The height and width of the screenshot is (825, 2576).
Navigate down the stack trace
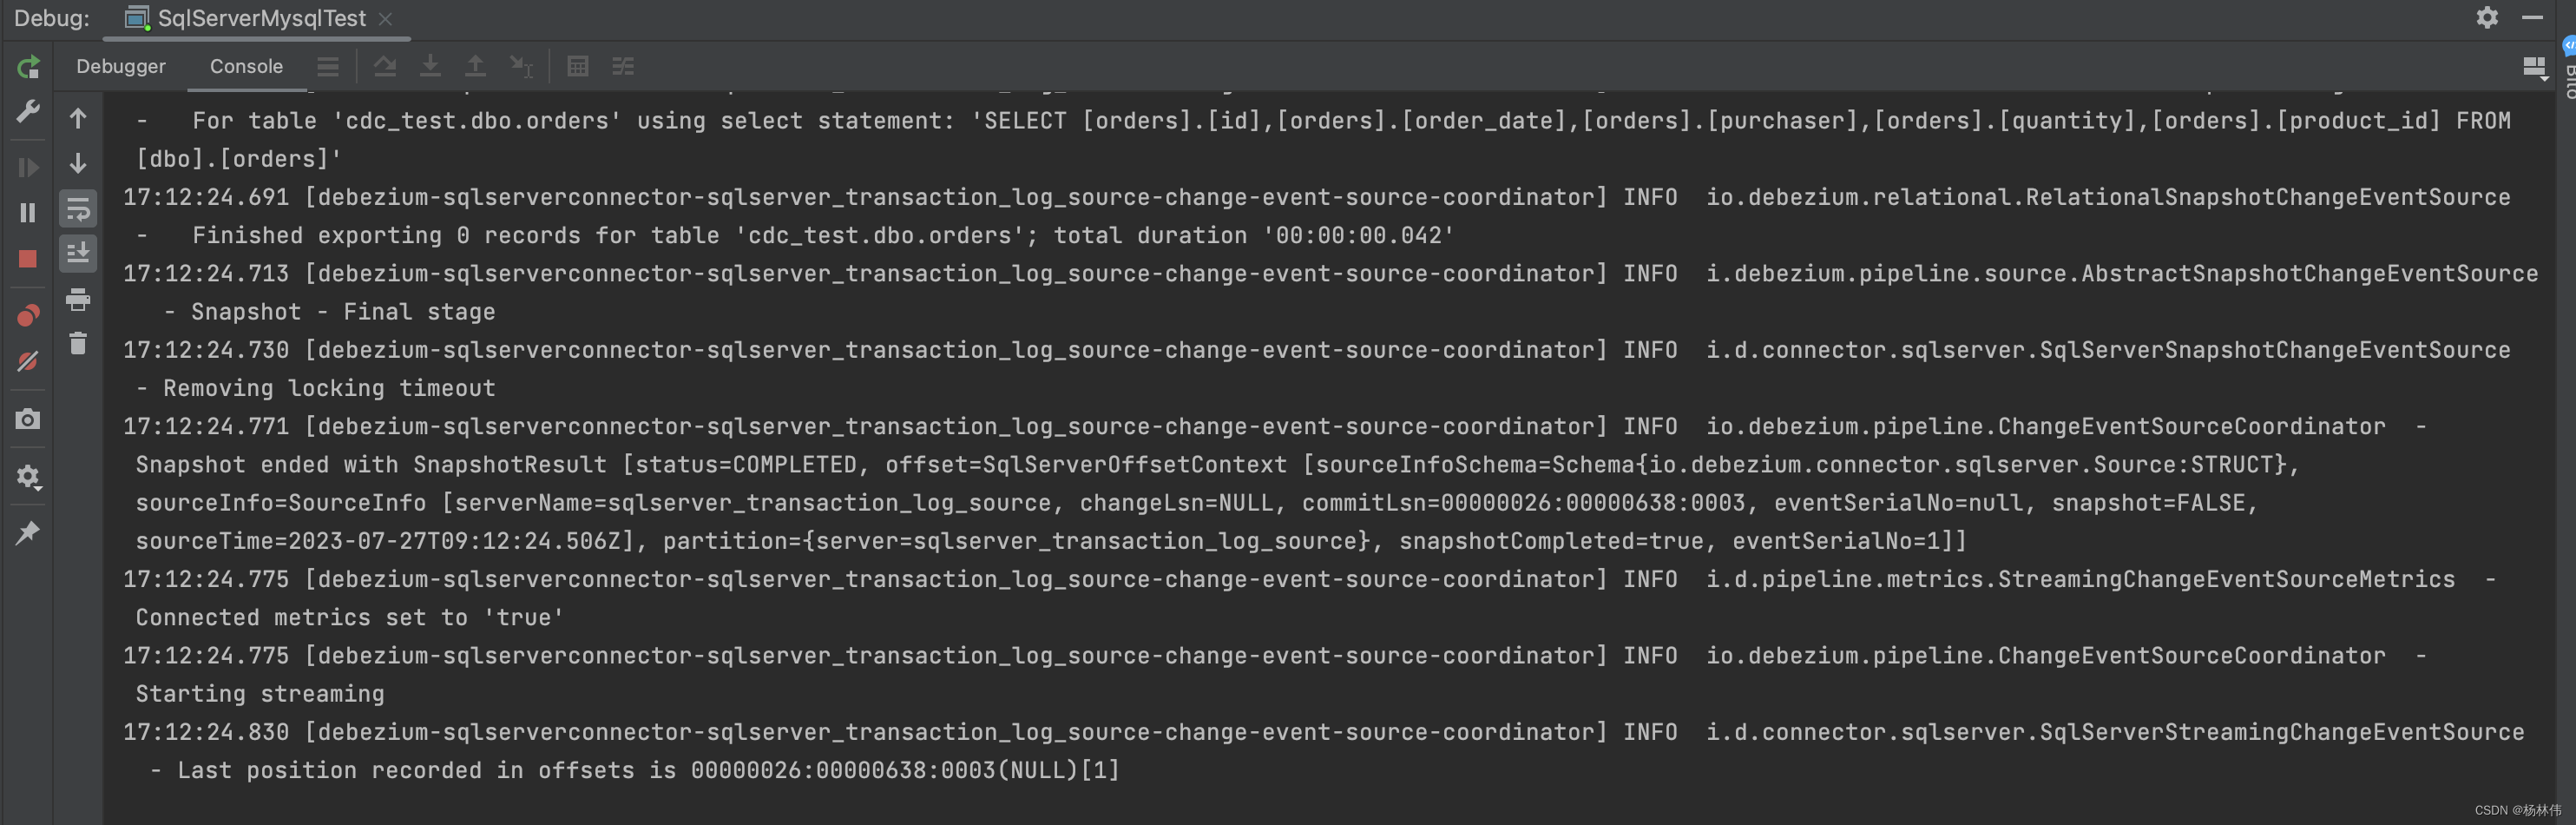[78, 164]
